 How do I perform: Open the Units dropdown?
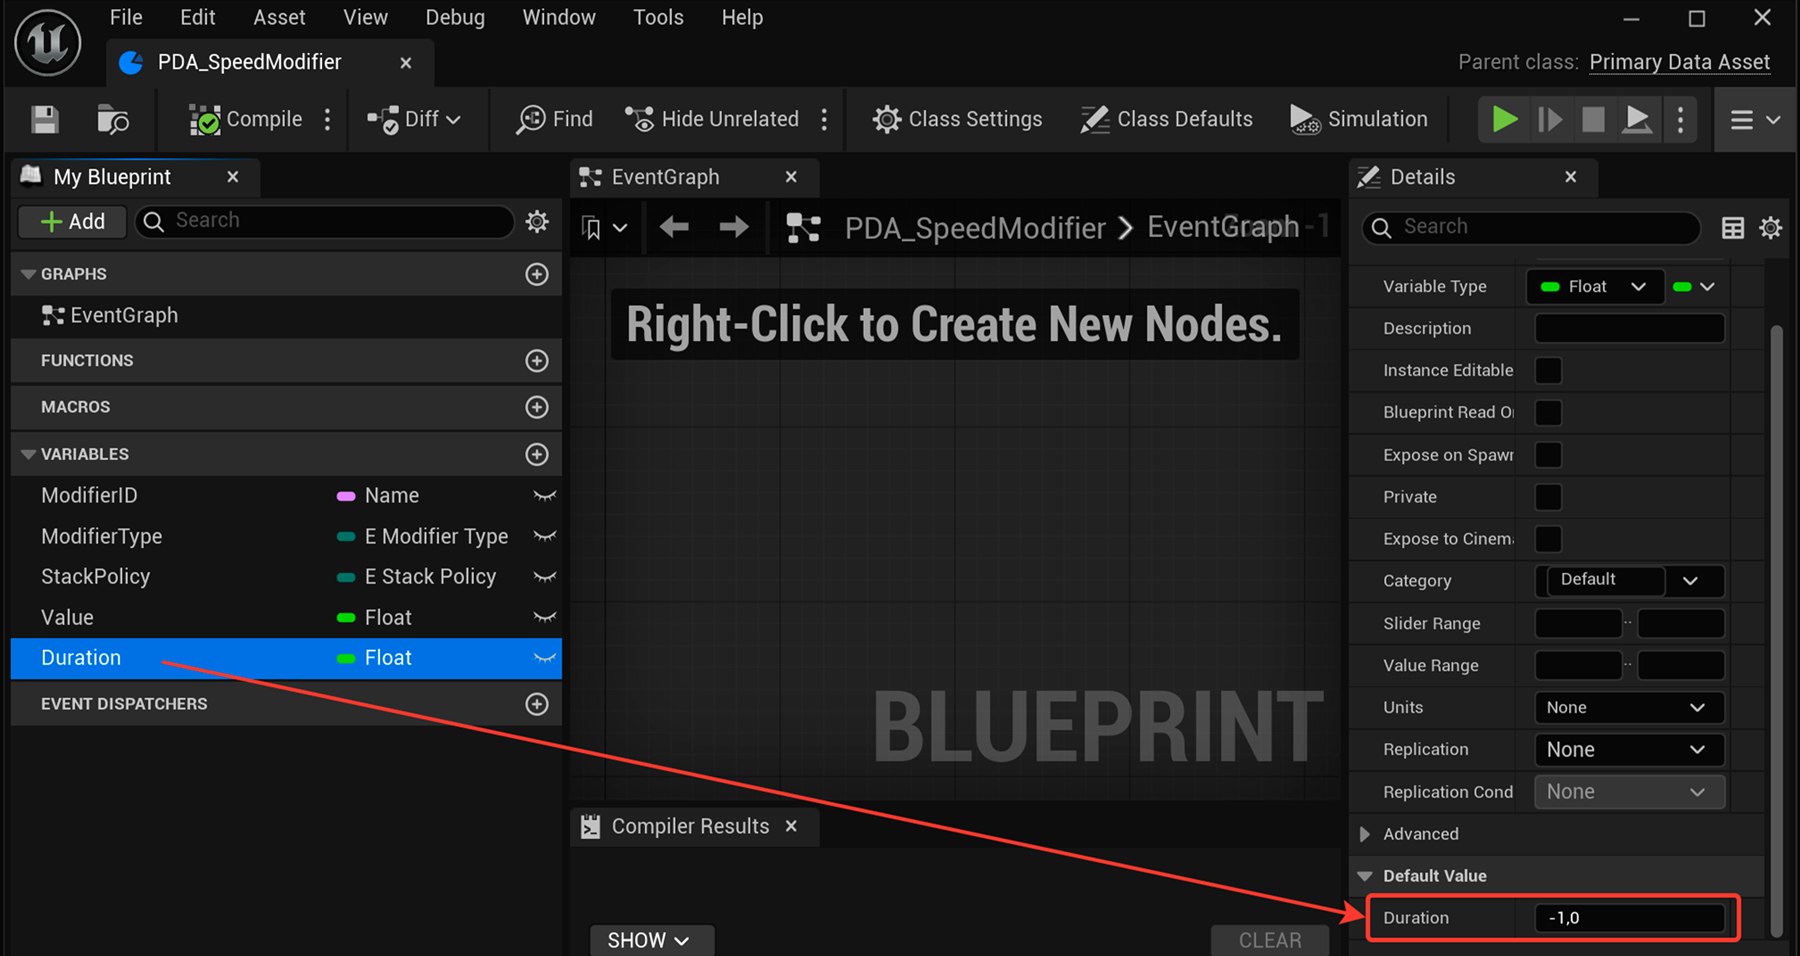(1629, 708)
